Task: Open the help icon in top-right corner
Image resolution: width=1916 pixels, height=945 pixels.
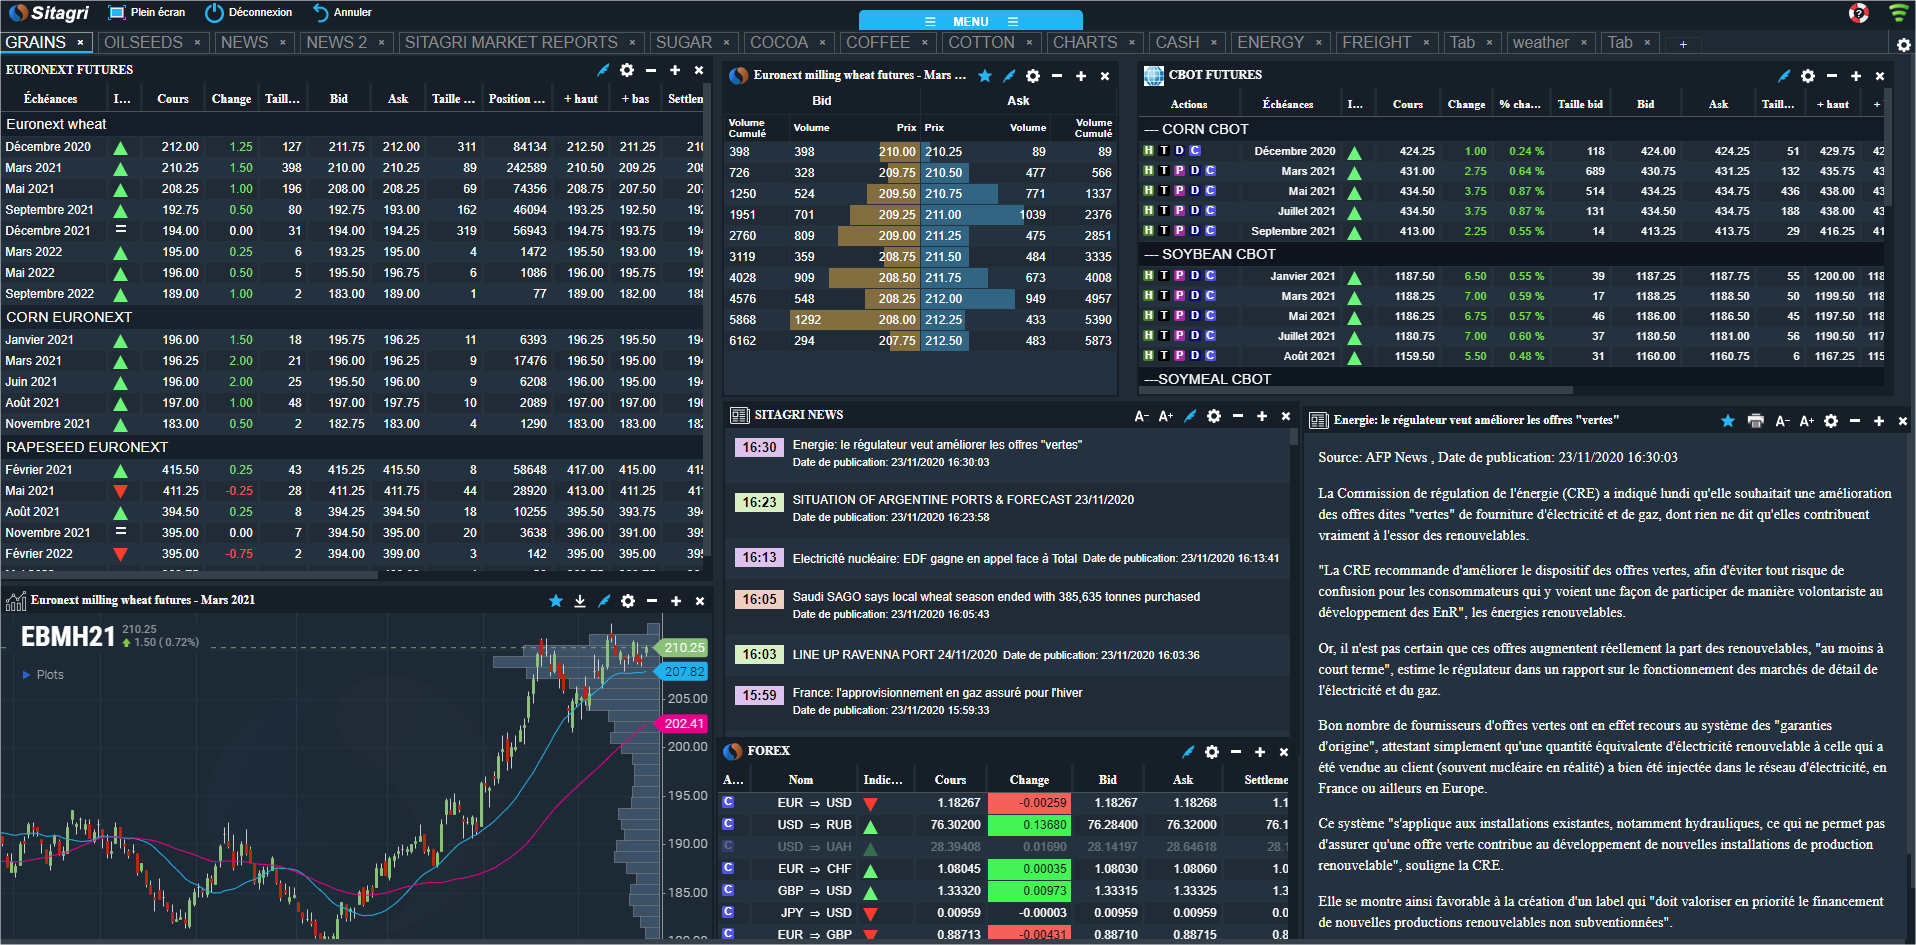Action: pyautogui.click(x=1859, y=13)
